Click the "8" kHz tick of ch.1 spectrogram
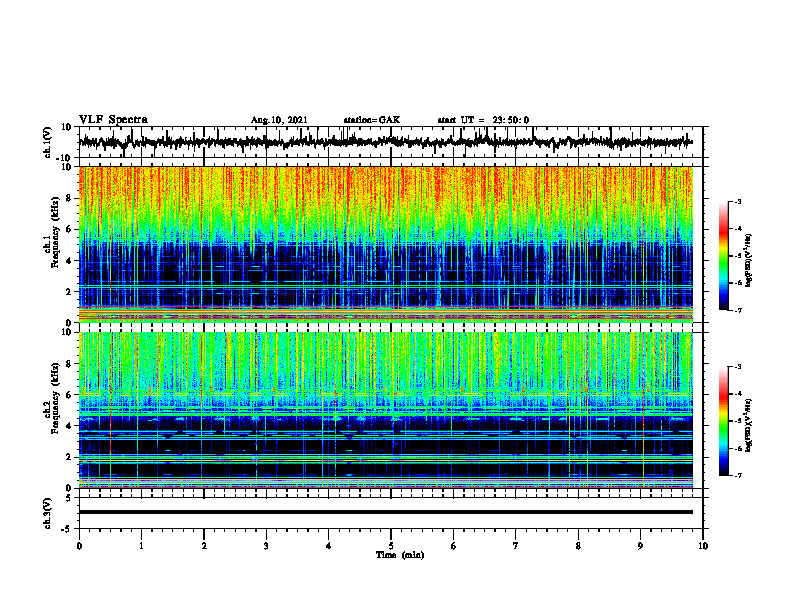The height and width of the screenshot is (612, 792). coord(69,198)
